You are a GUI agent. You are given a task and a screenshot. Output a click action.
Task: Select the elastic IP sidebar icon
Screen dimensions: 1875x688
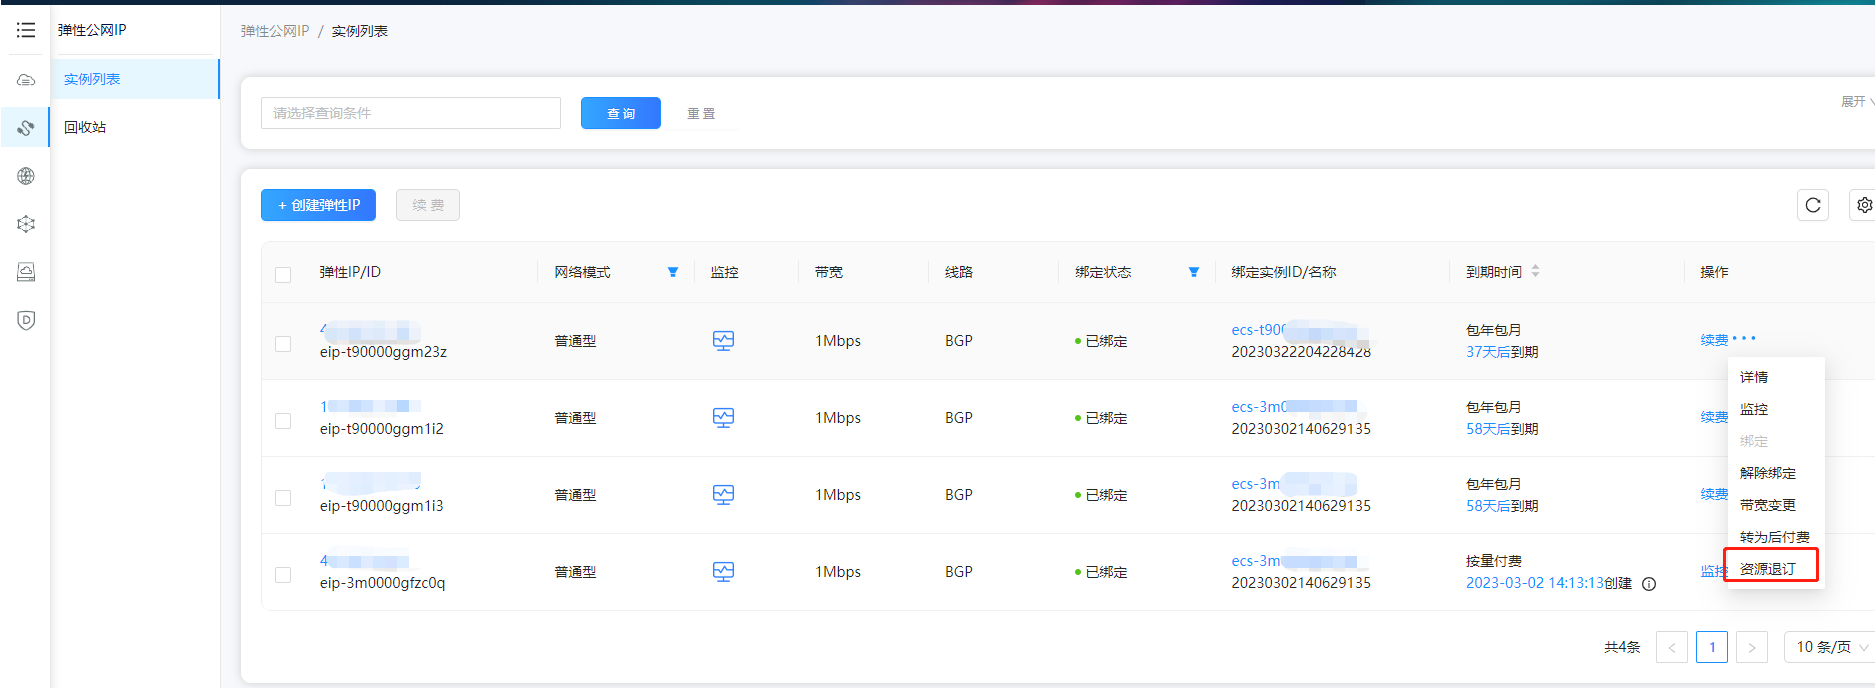click(x=26, y=128)
